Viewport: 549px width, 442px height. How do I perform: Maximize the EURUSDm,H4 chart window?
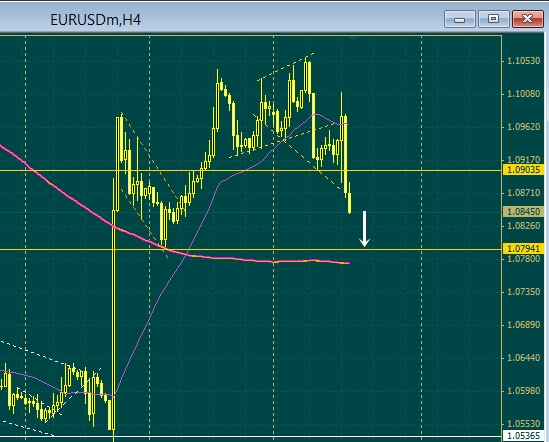(x=493, y=19)
